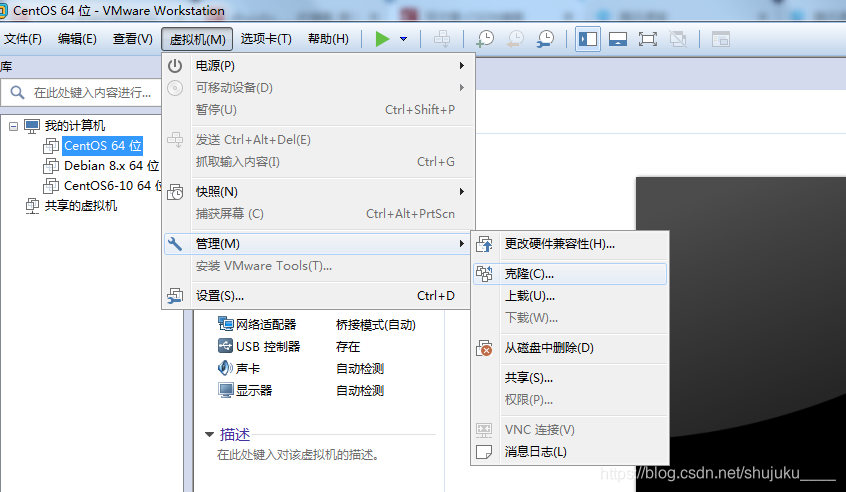The width and height of the screenshot is (846, 492).
Task: Choose 从磁盘中删除(D) in submenu
Action: 570,348
